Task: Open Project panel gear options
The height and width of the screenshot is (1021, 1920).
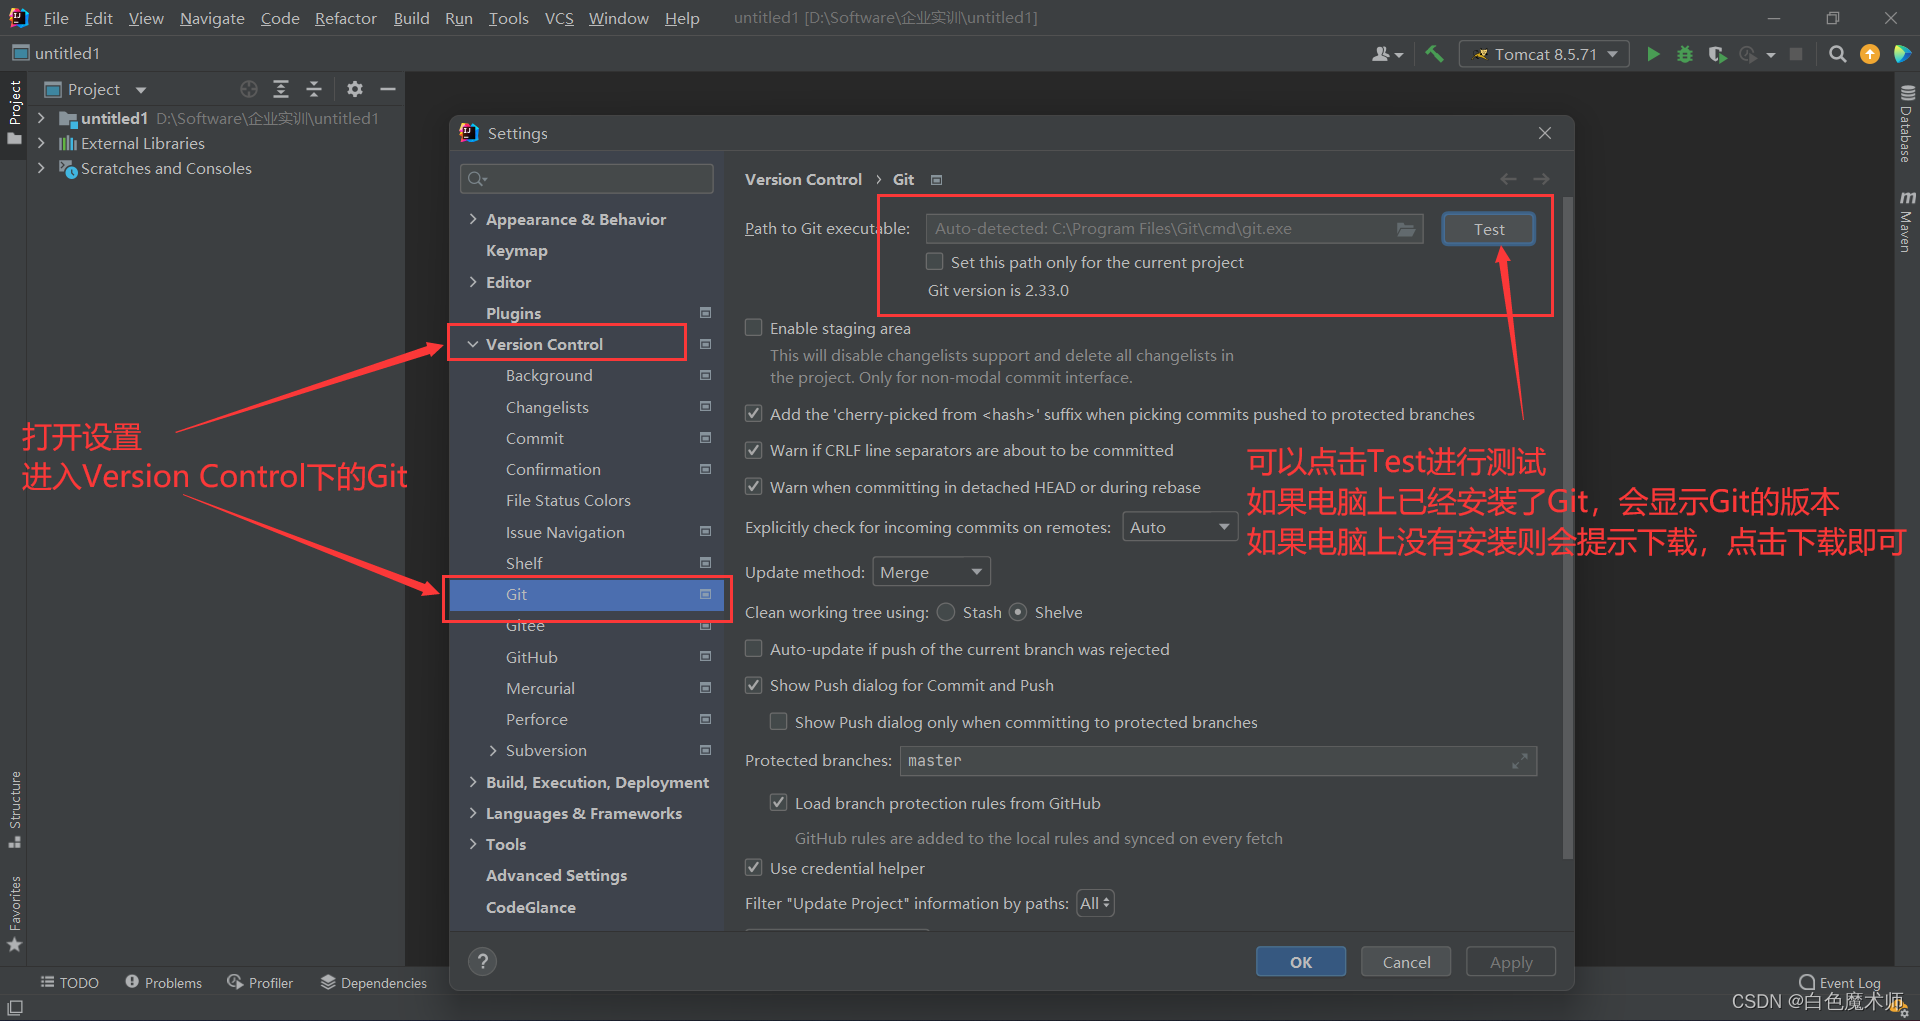Action: coord(355,89)
